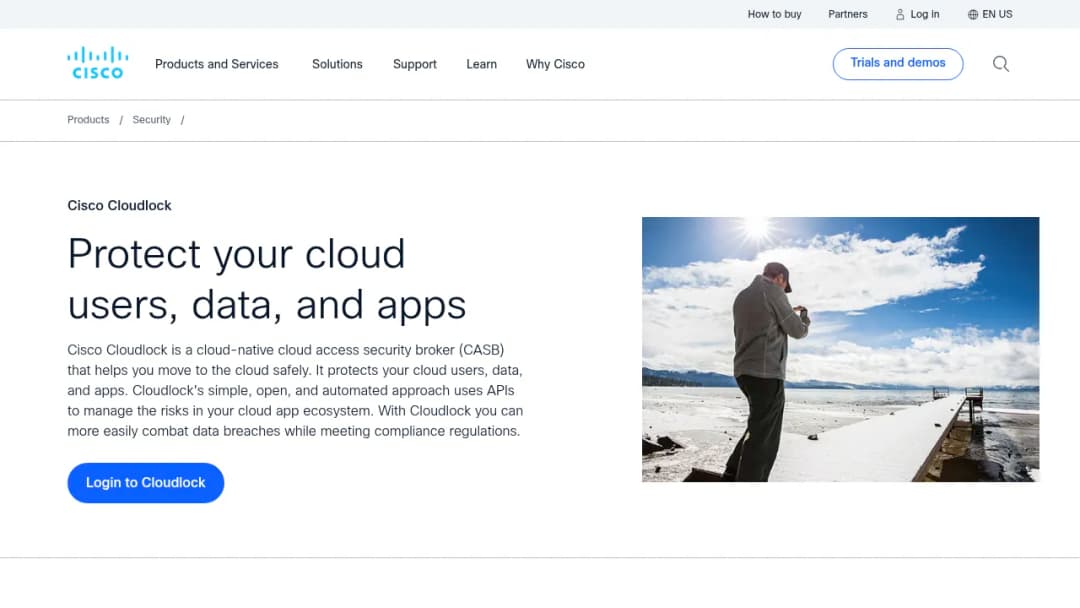Click the Cloudlock description paragraph
The width and height of the screenshot is (1080, 608).
[295, 390]
